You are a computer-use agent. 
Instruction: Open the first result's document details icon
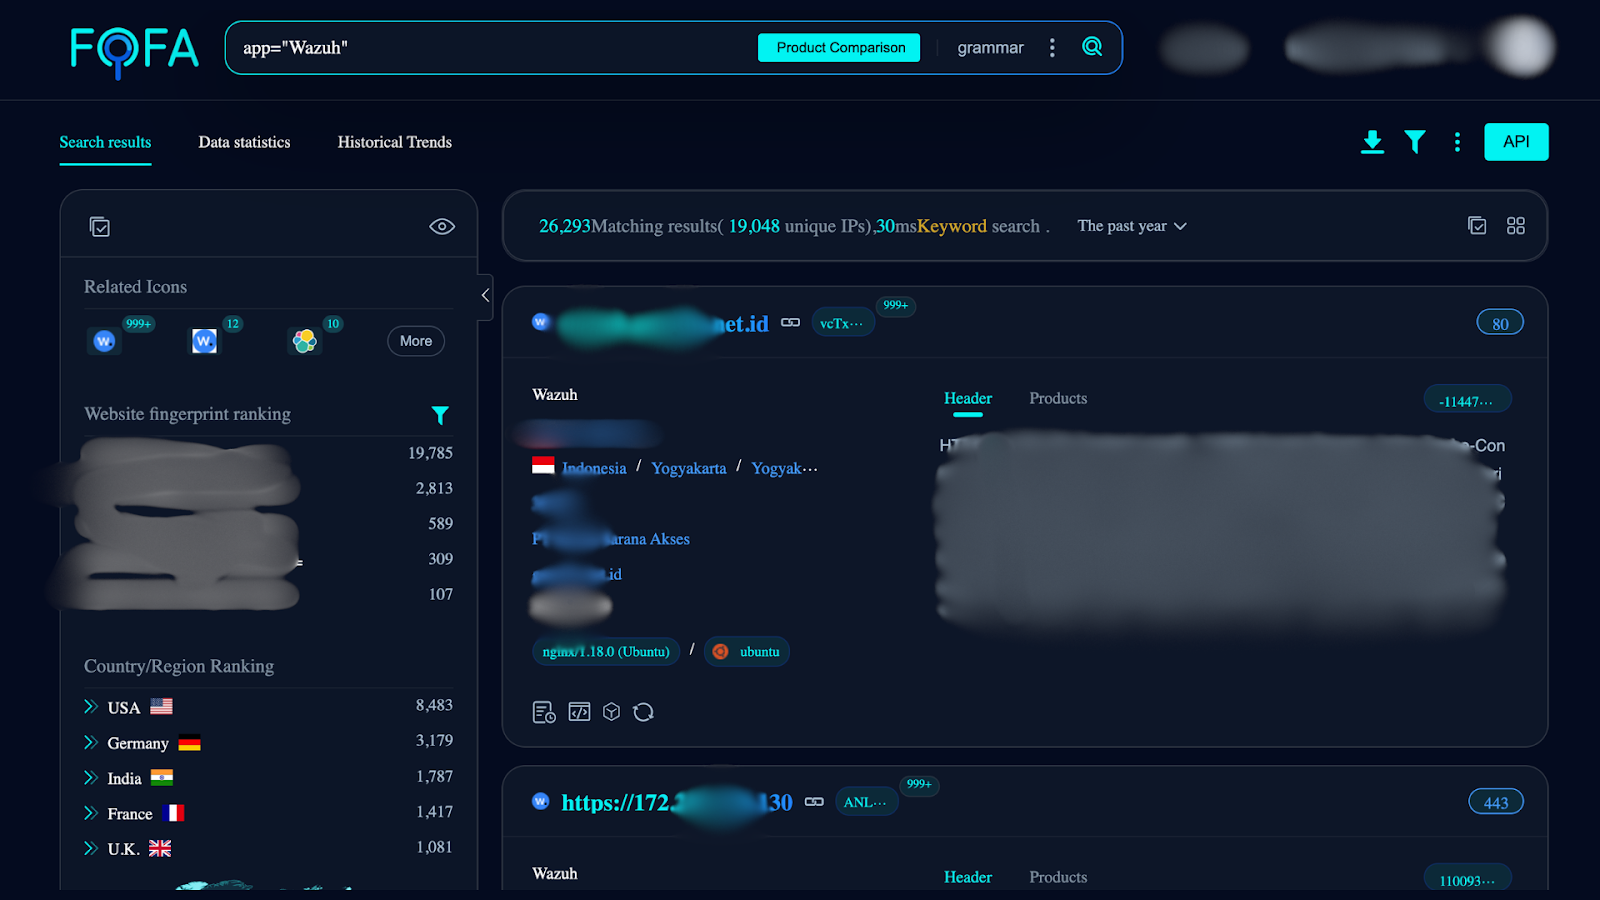point(544,712)
